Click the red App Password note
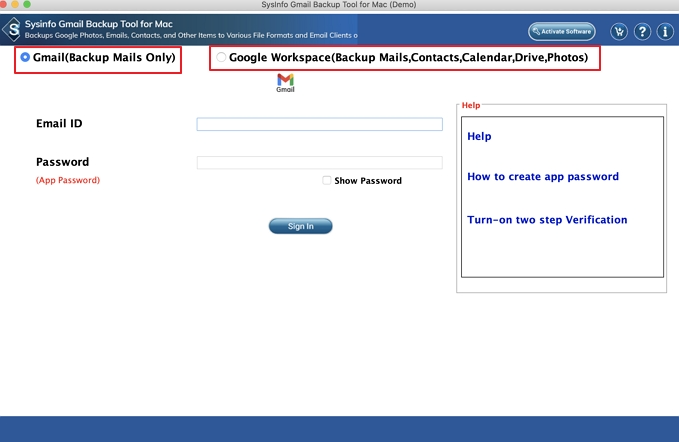Image resolution: width=679 pixels, height=442 pixels. click(68, 180)
